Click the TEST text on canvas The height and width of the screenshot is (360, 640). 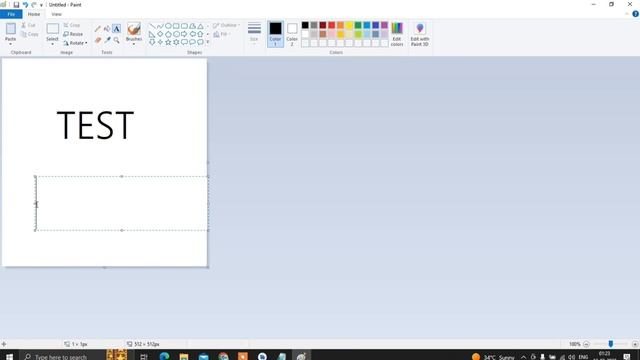[x=95, y=125]
